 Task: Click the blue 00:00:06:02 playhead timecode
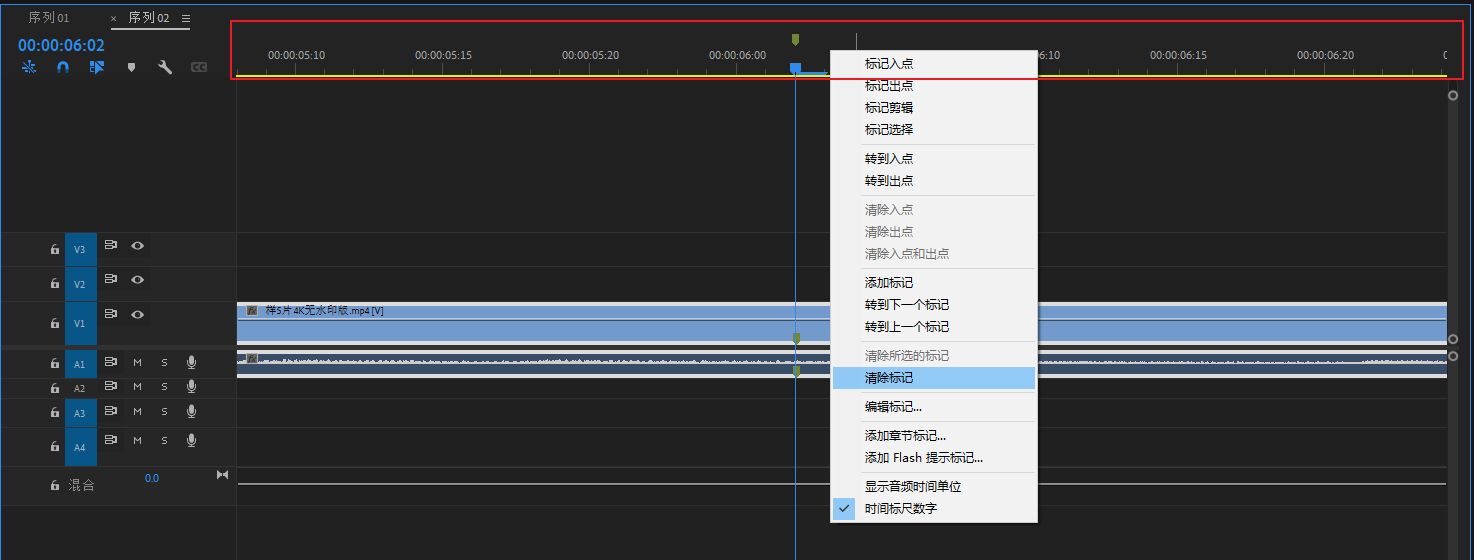point(61,45)
